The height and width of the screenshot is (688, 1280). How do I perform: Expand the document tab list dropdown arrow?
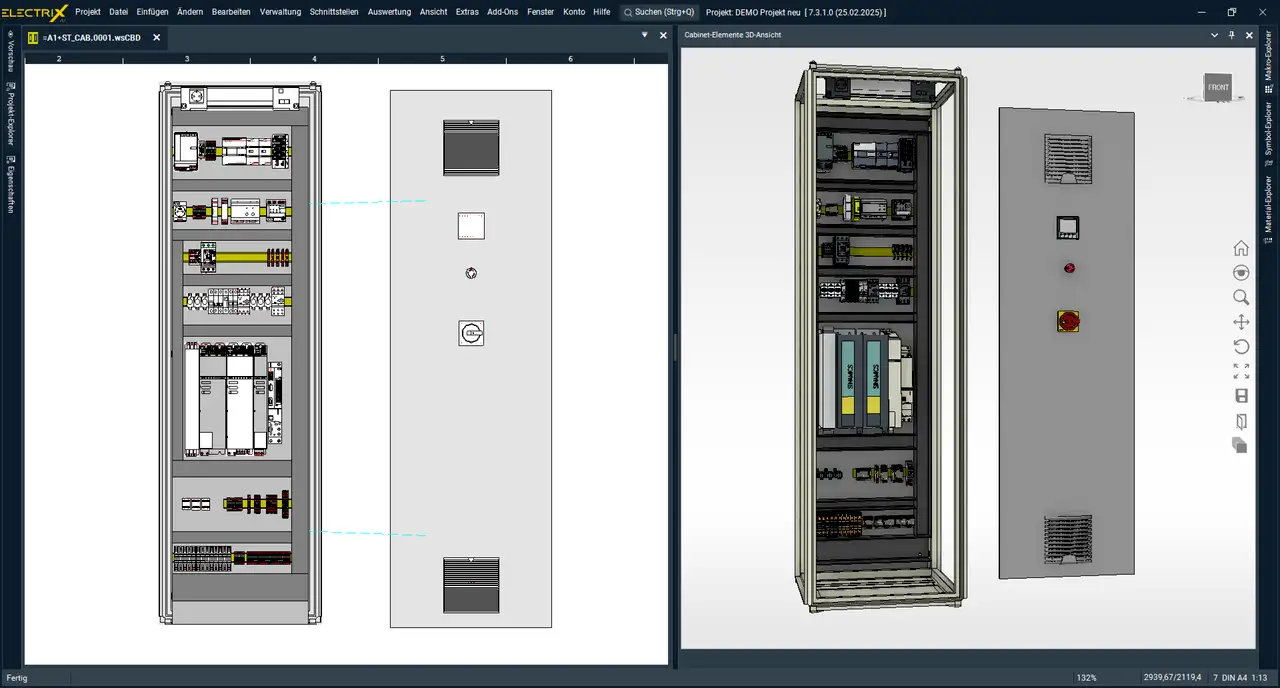(x=645, y=35)
